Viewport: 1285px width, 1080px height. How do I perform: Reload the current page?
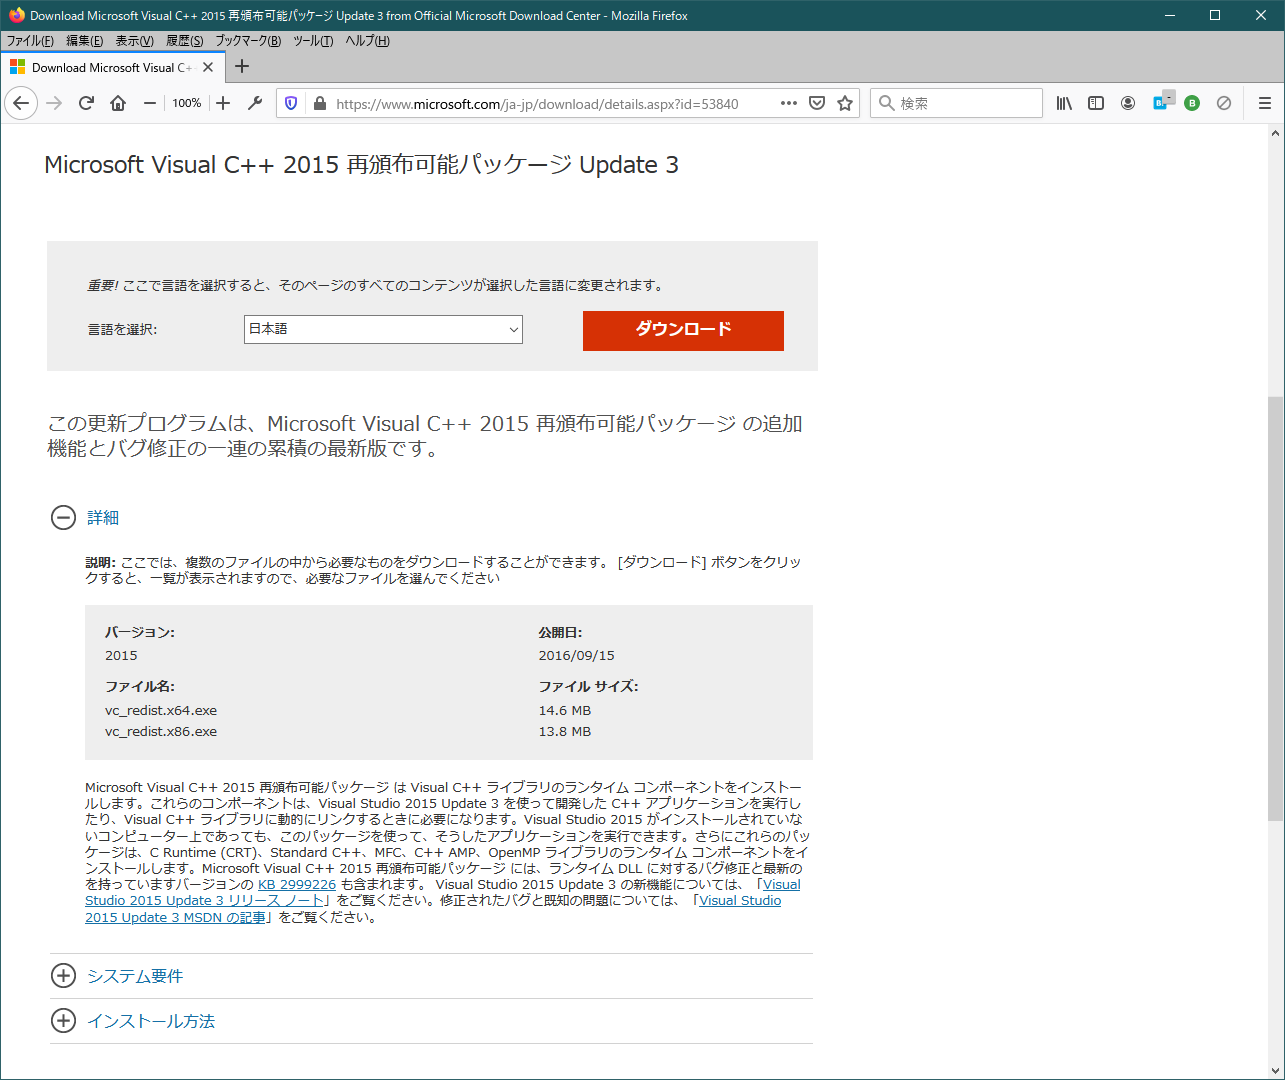(86, 103)
